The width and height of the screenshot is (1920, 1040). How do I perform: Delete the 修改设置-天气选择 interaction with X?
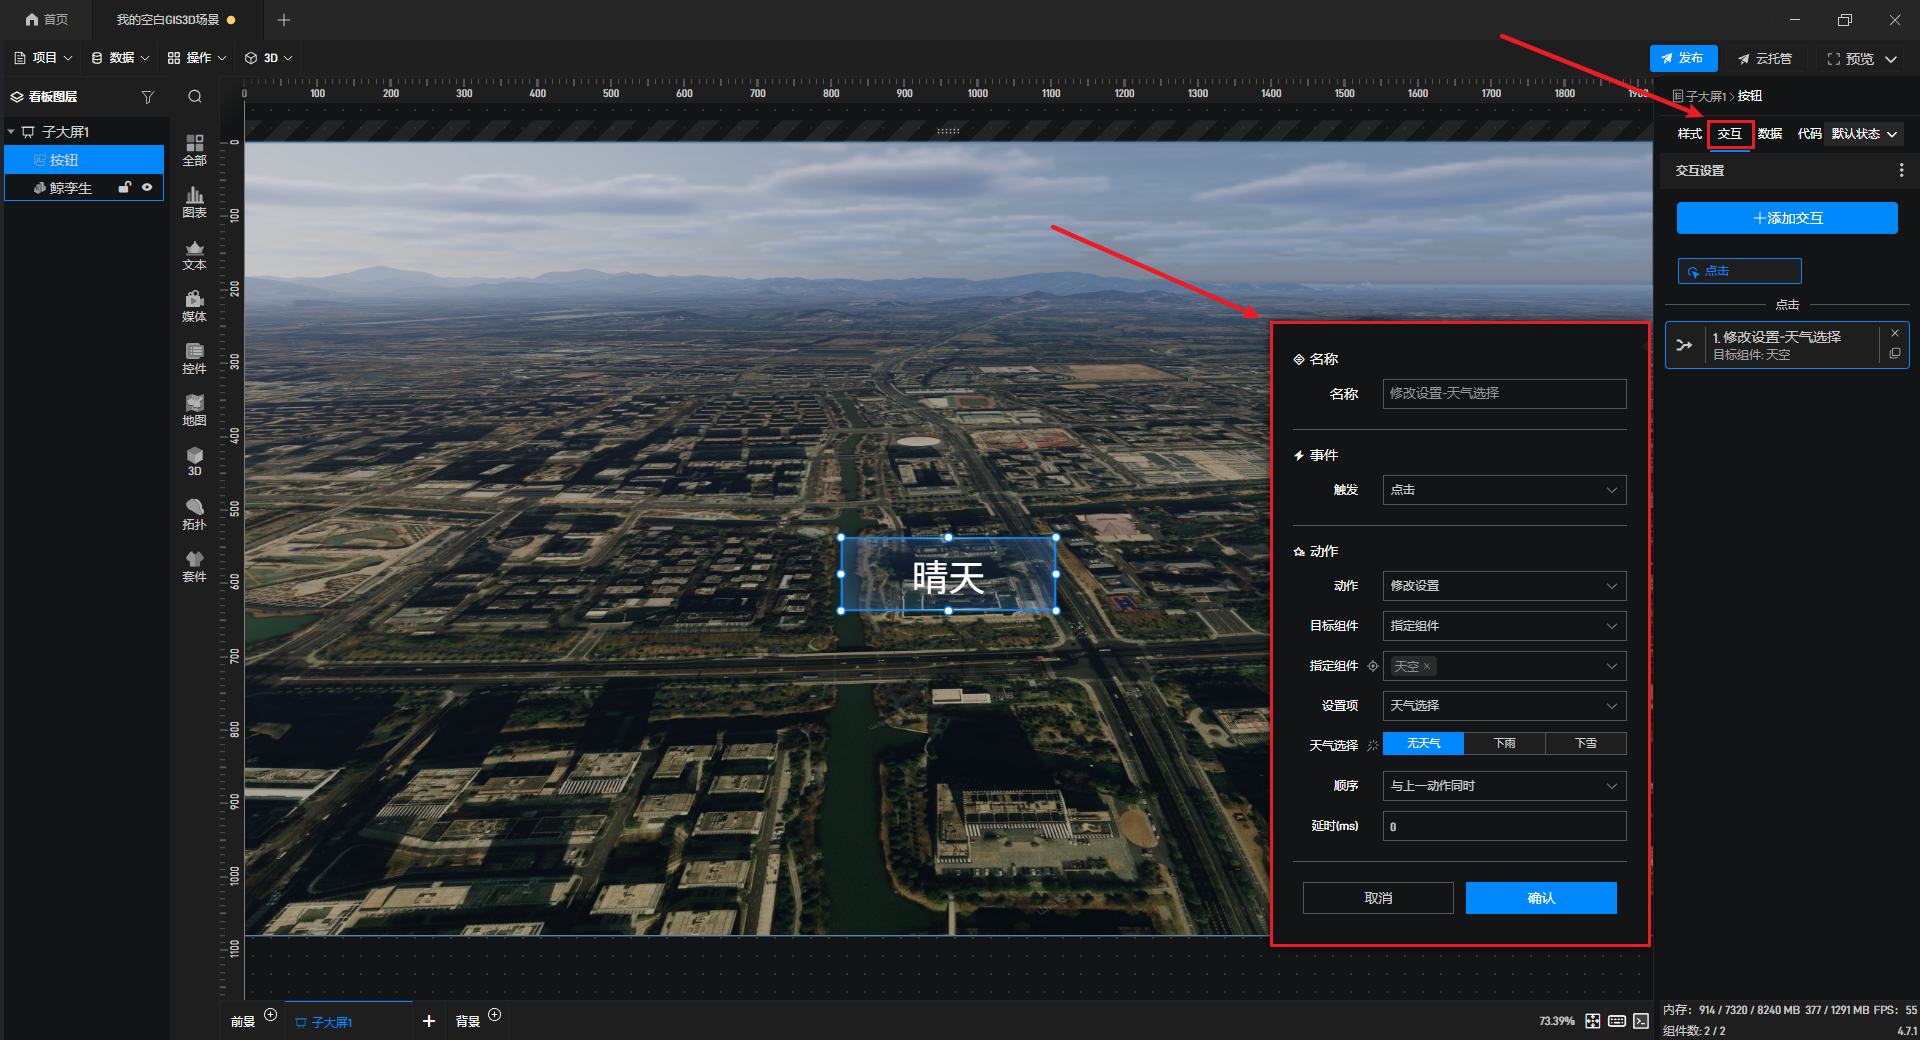pyautogui.click(x=1894, y=333)
